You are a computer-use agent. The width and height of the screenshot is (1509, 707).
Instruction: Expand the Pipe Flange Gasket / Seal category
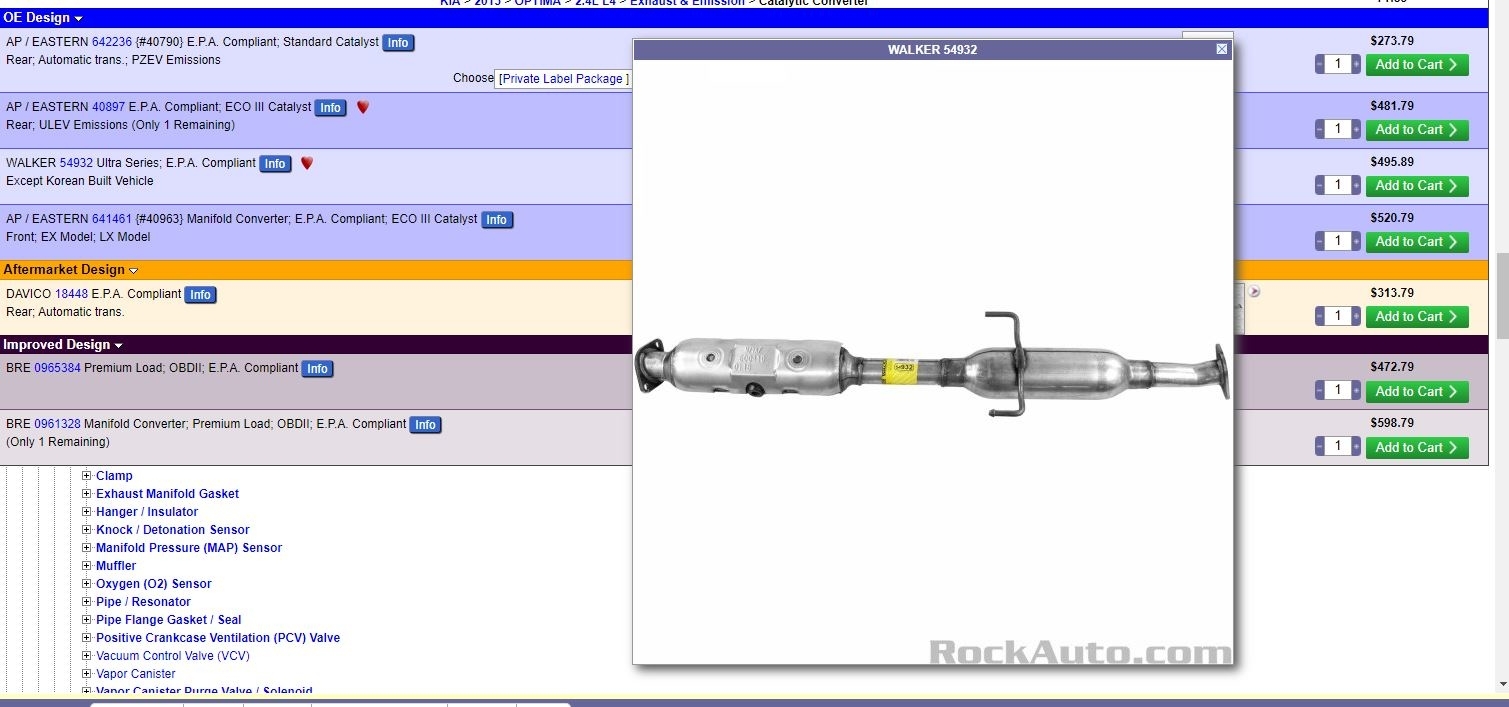click(x=87, y=620)
